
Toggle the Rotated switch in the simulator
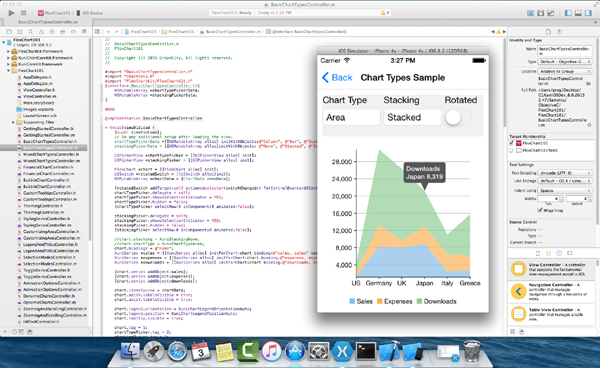click(458, 117)
